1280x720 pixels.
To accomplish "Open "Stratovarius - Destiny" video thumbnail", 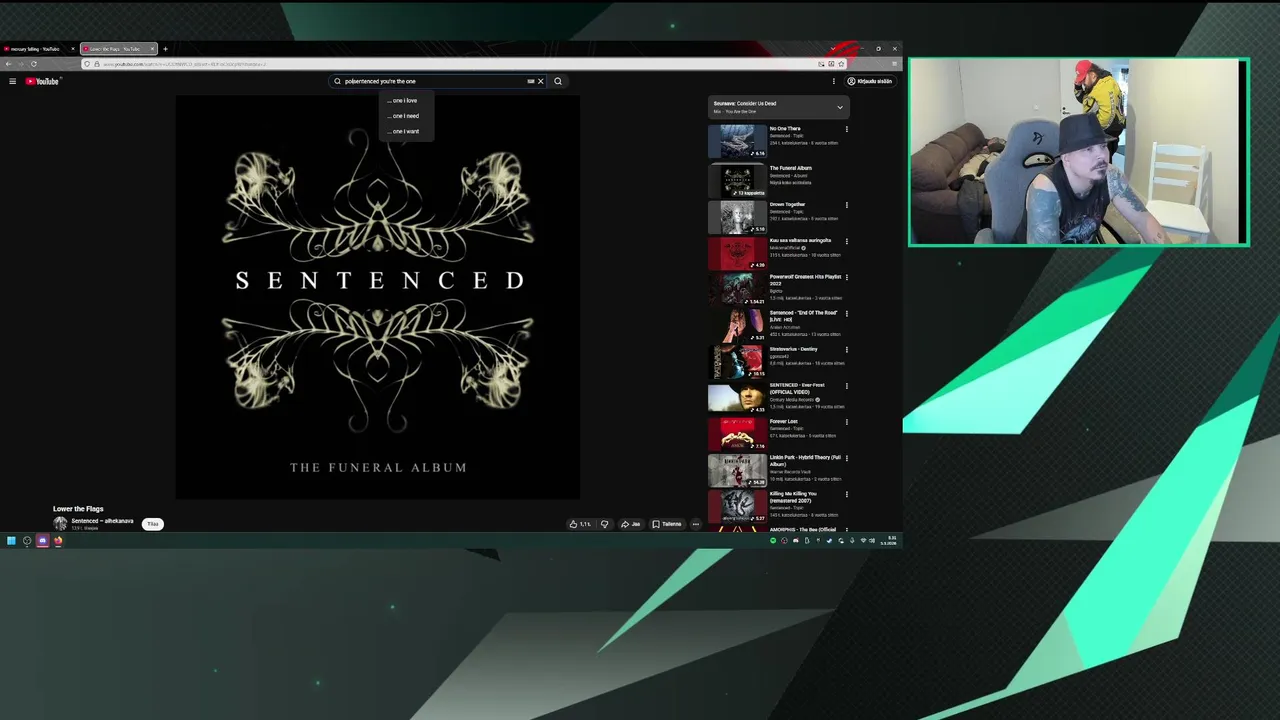I will point(737,362).
